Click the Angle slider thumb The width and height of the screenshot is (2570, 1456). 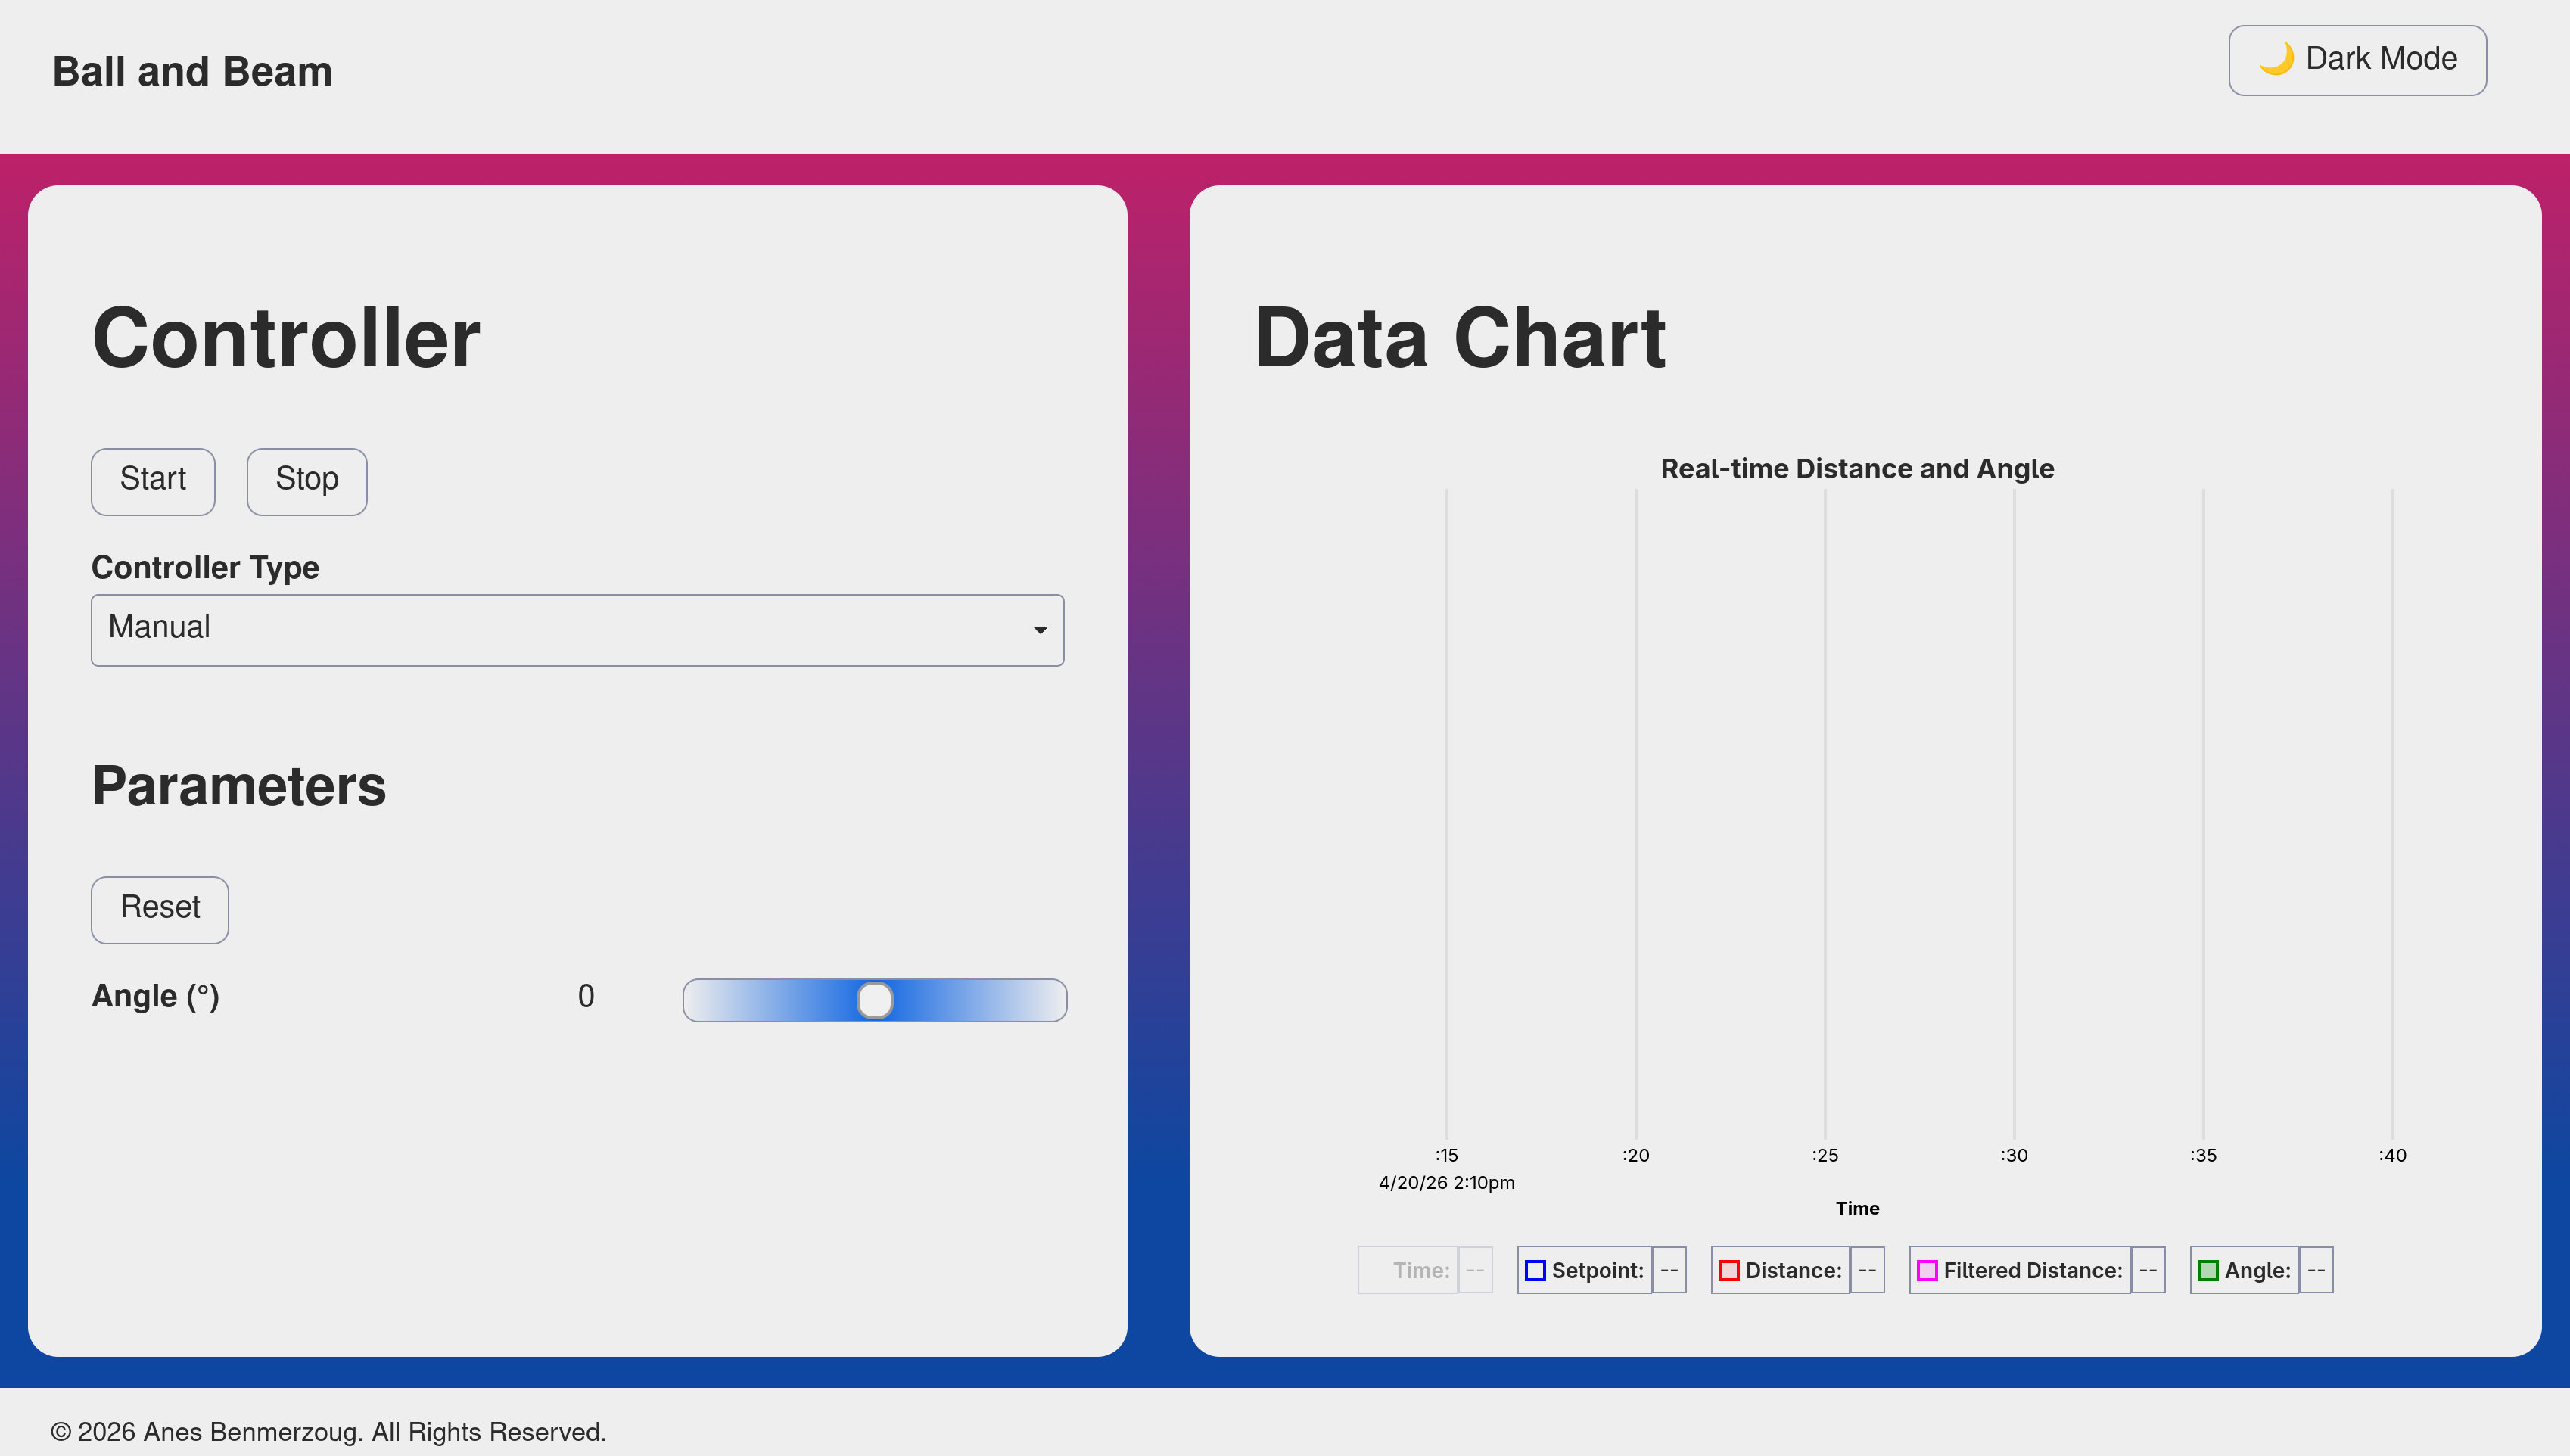click(x=875, y=1000)
